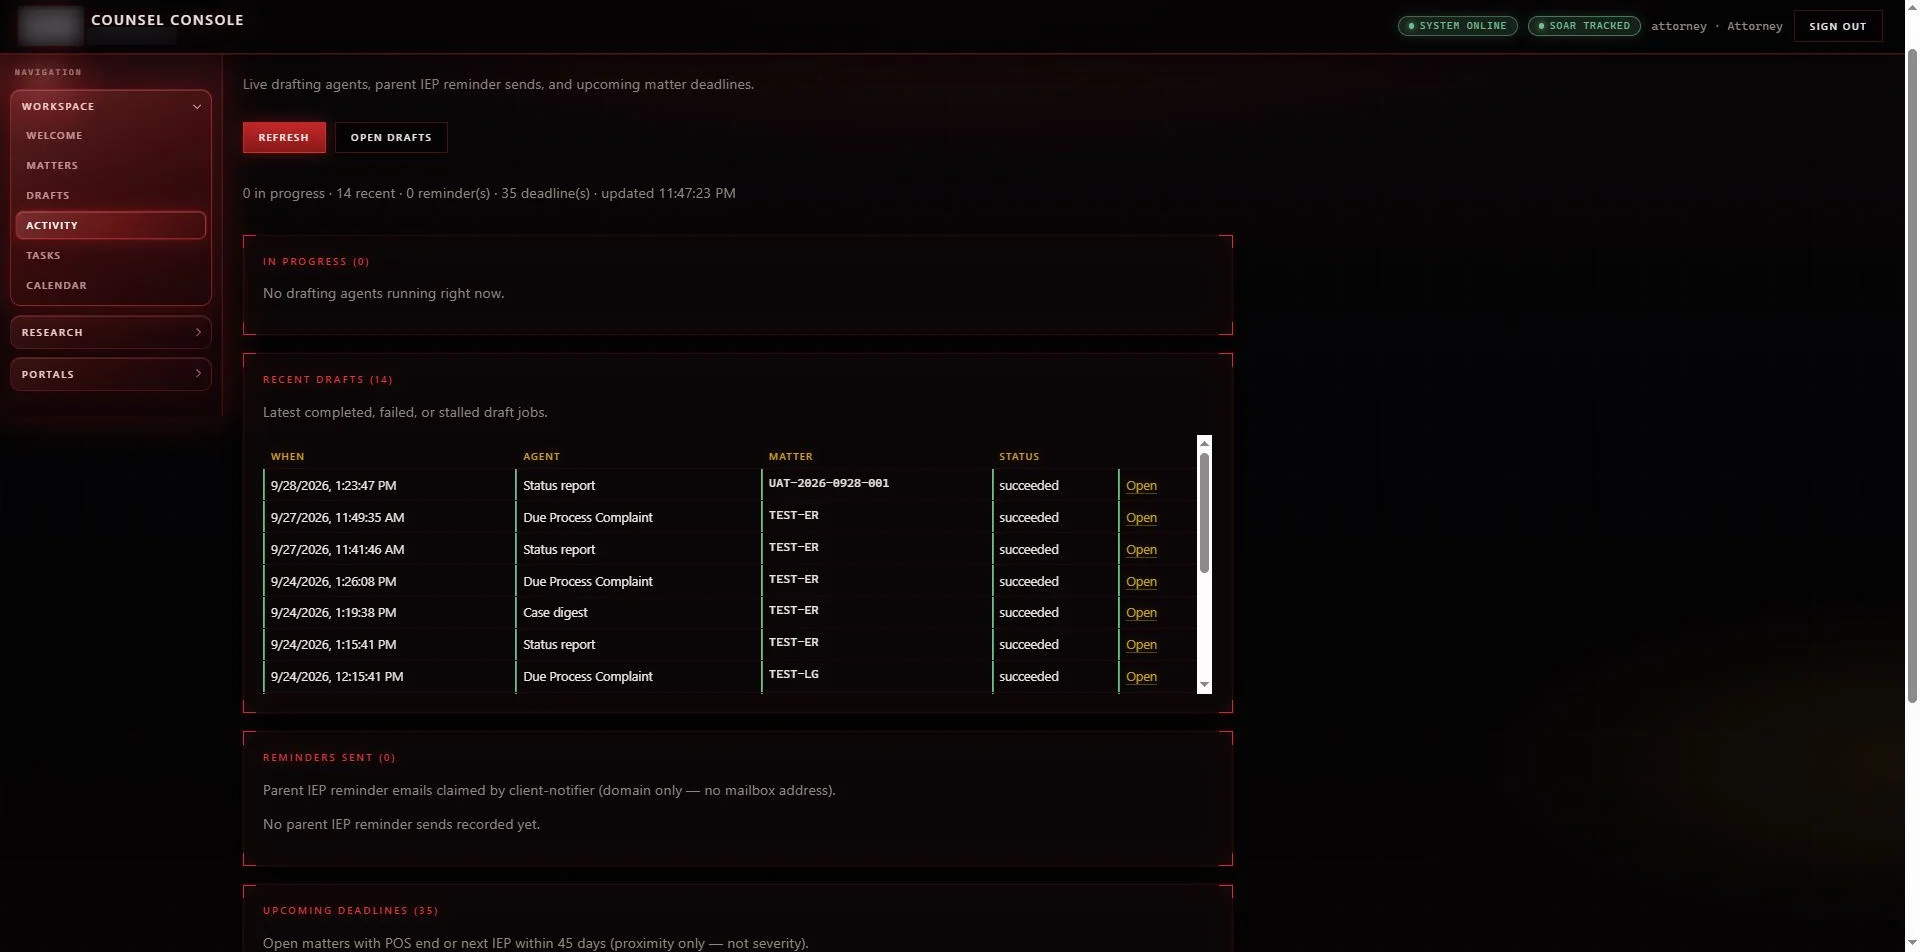
Task: Click the MATTER column header
Action: click(x=790, y=457)
